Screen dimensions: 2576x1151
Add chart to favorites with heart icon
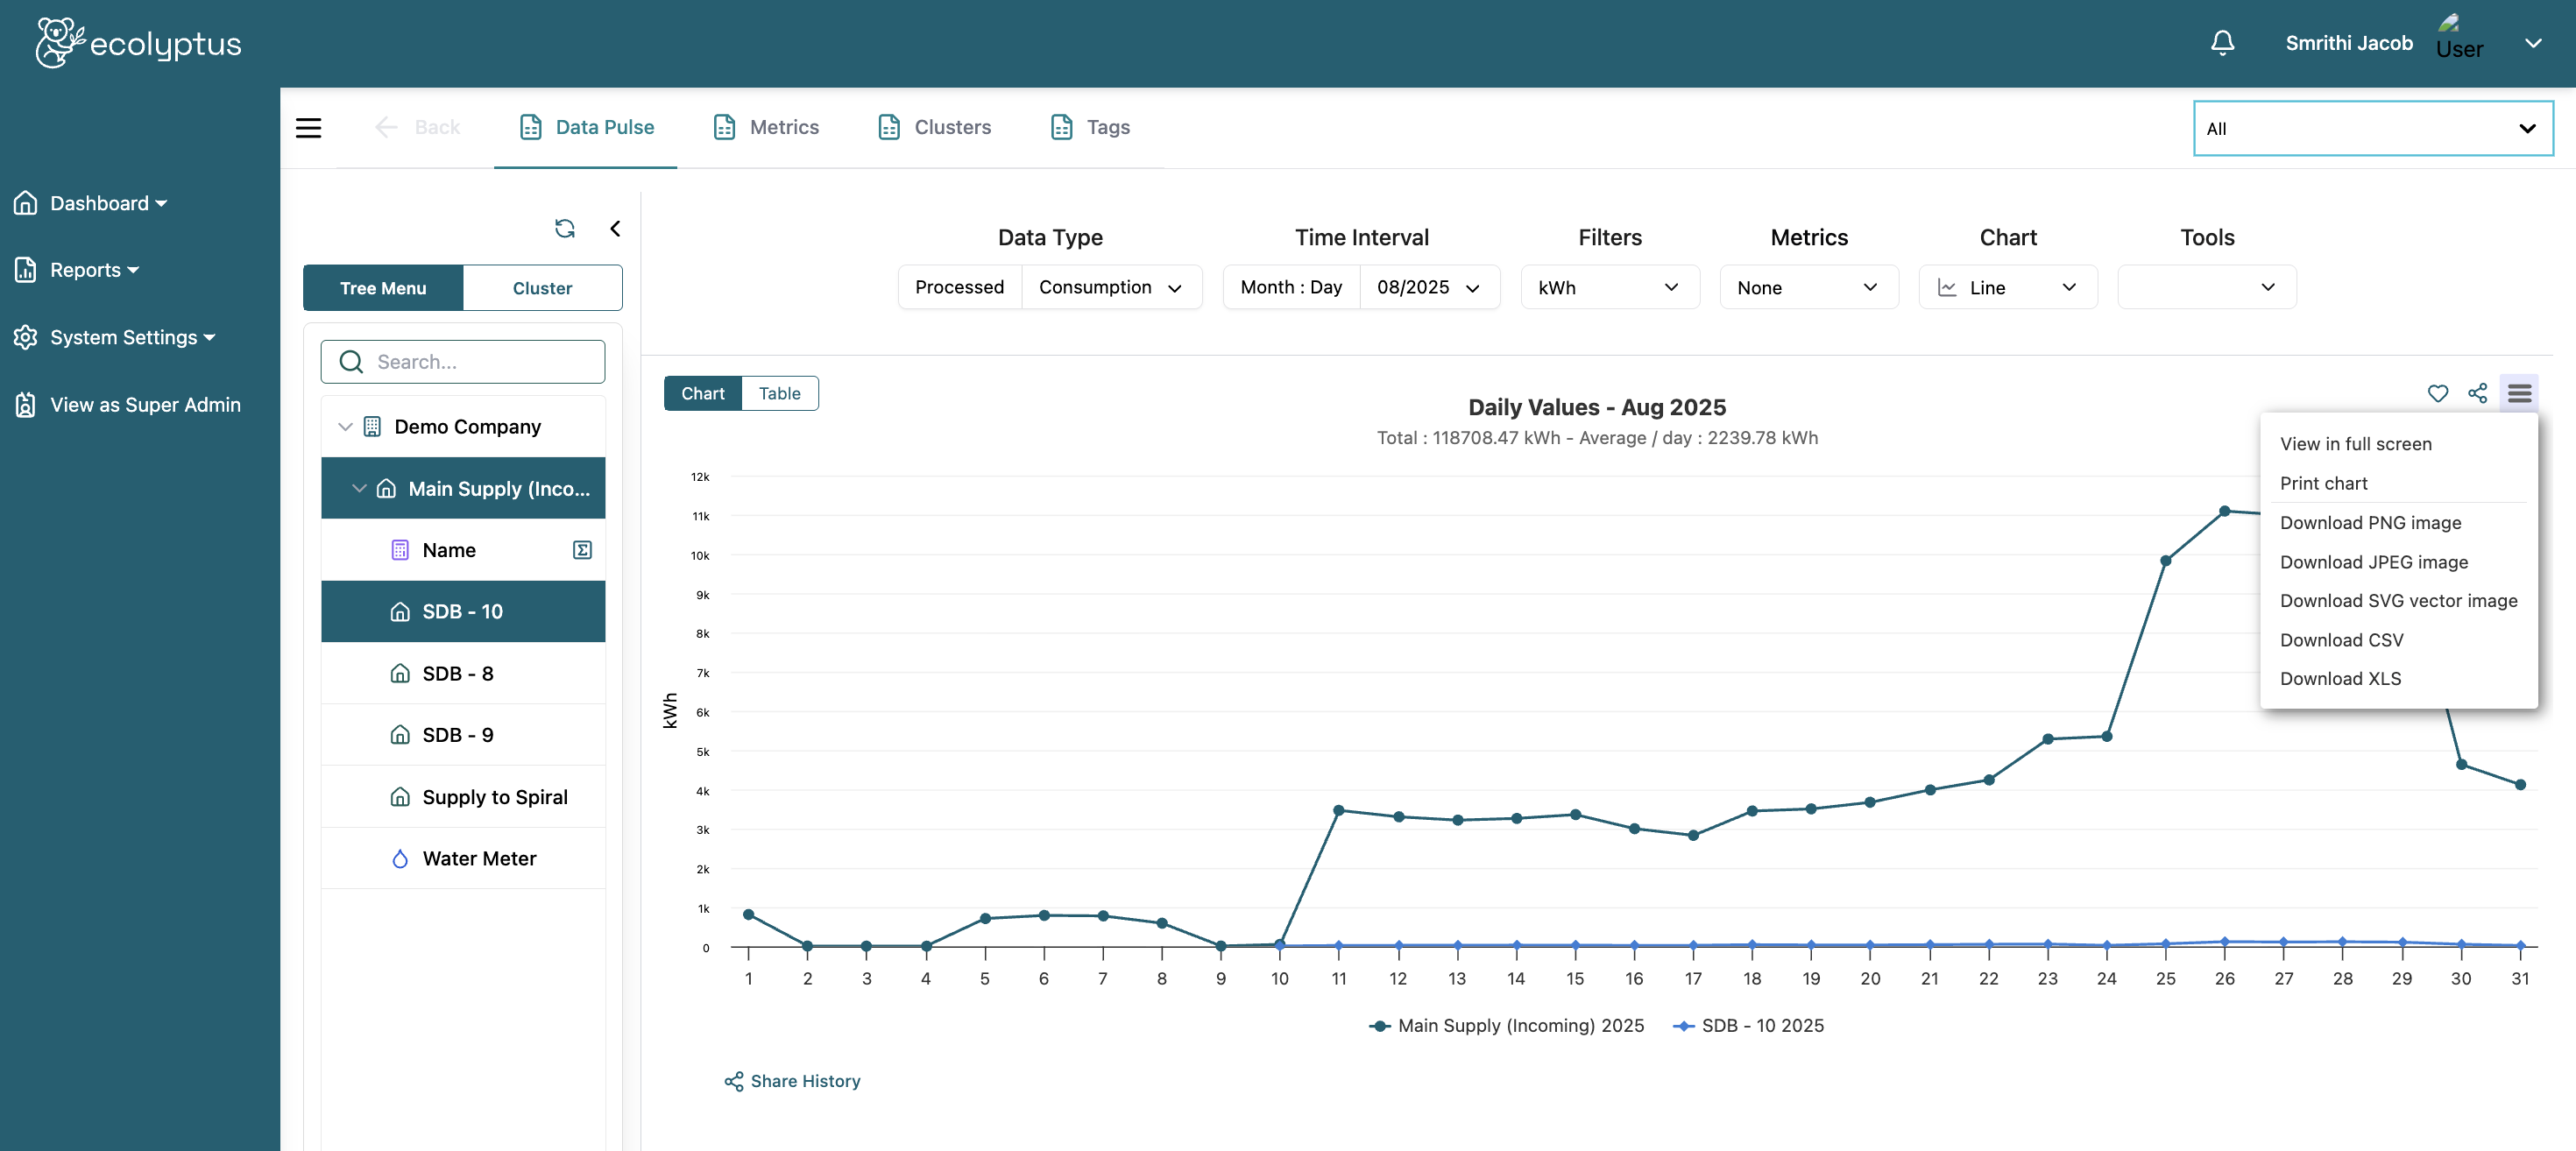(x=2437, y=393)
